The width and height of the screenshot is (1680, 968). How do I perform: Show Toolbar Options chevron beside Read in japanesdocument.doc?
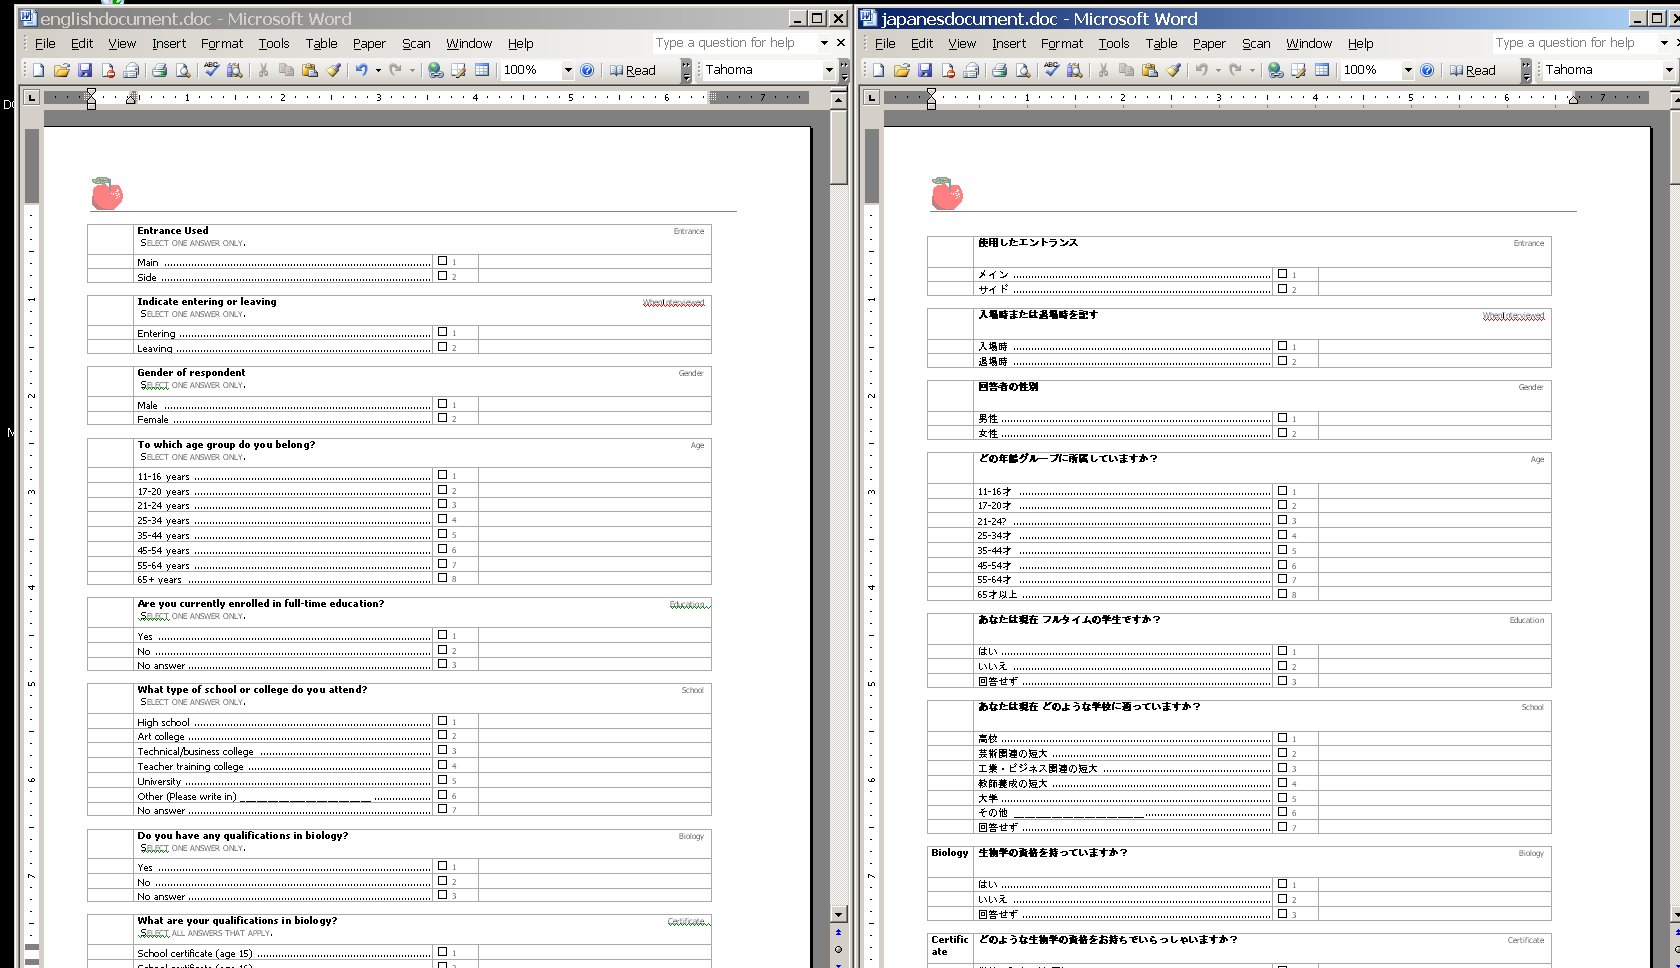pos(1526,70)
